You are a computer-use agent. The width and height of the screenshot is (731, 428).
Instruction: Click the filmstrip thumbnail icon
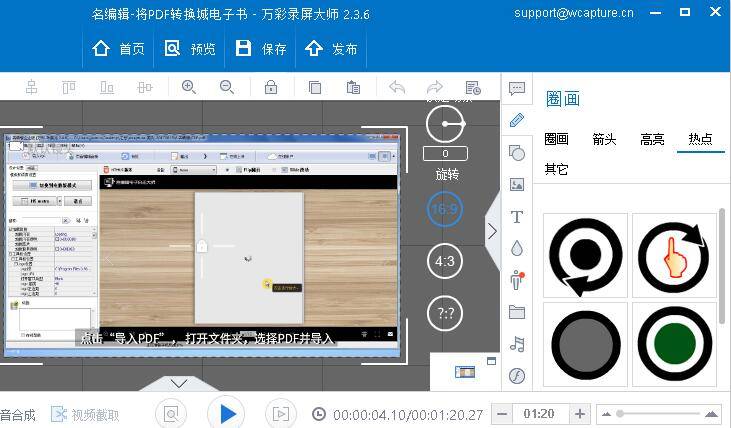[x=465, y=372]
